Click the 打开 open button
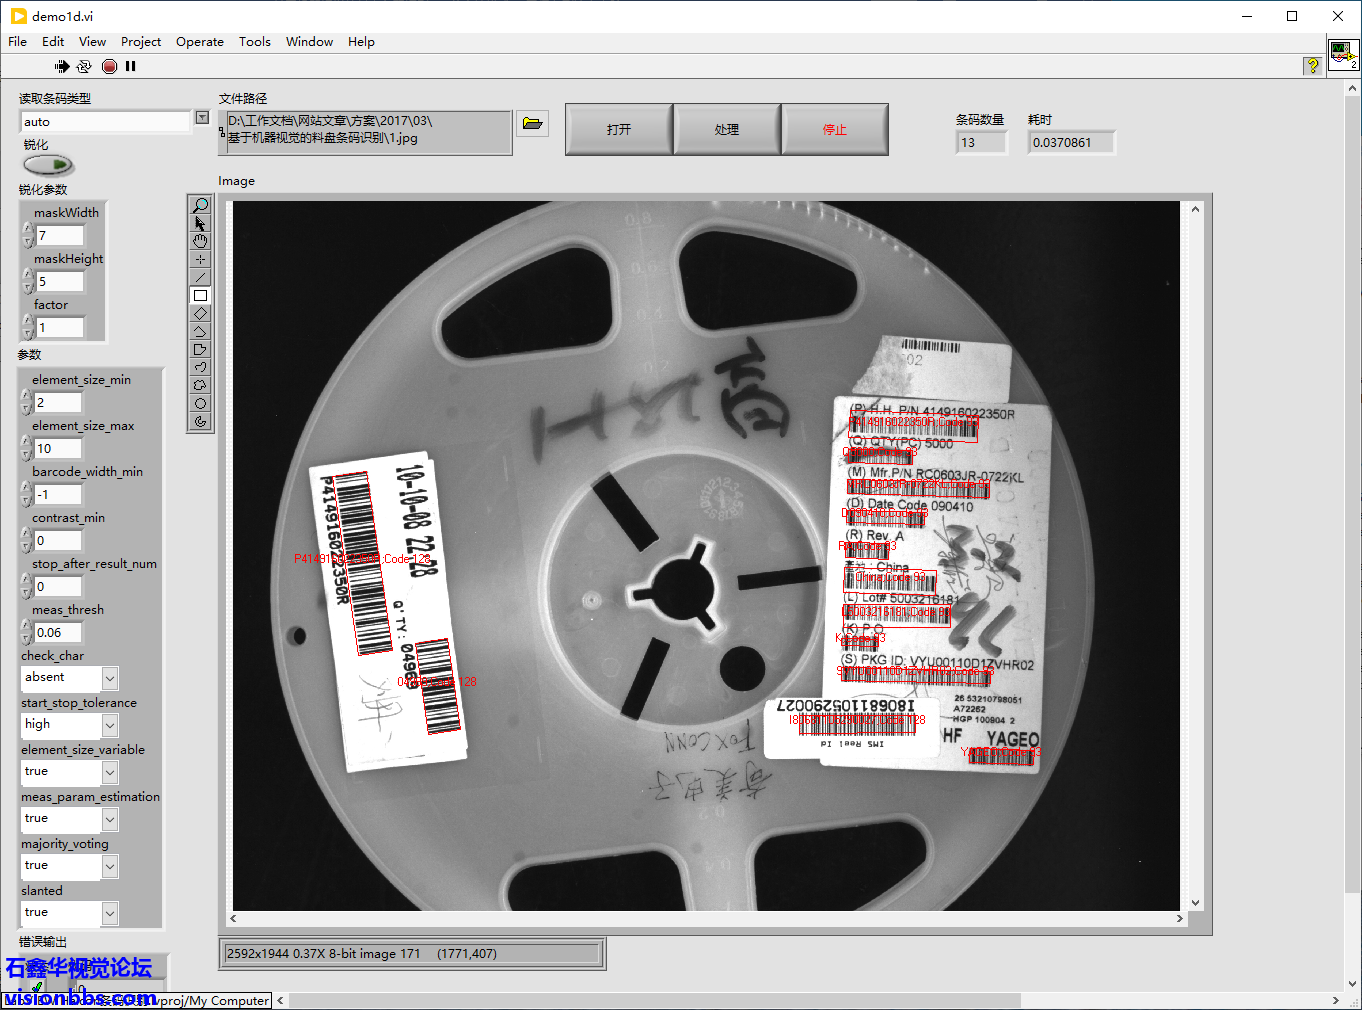 [x=619, y=129]
